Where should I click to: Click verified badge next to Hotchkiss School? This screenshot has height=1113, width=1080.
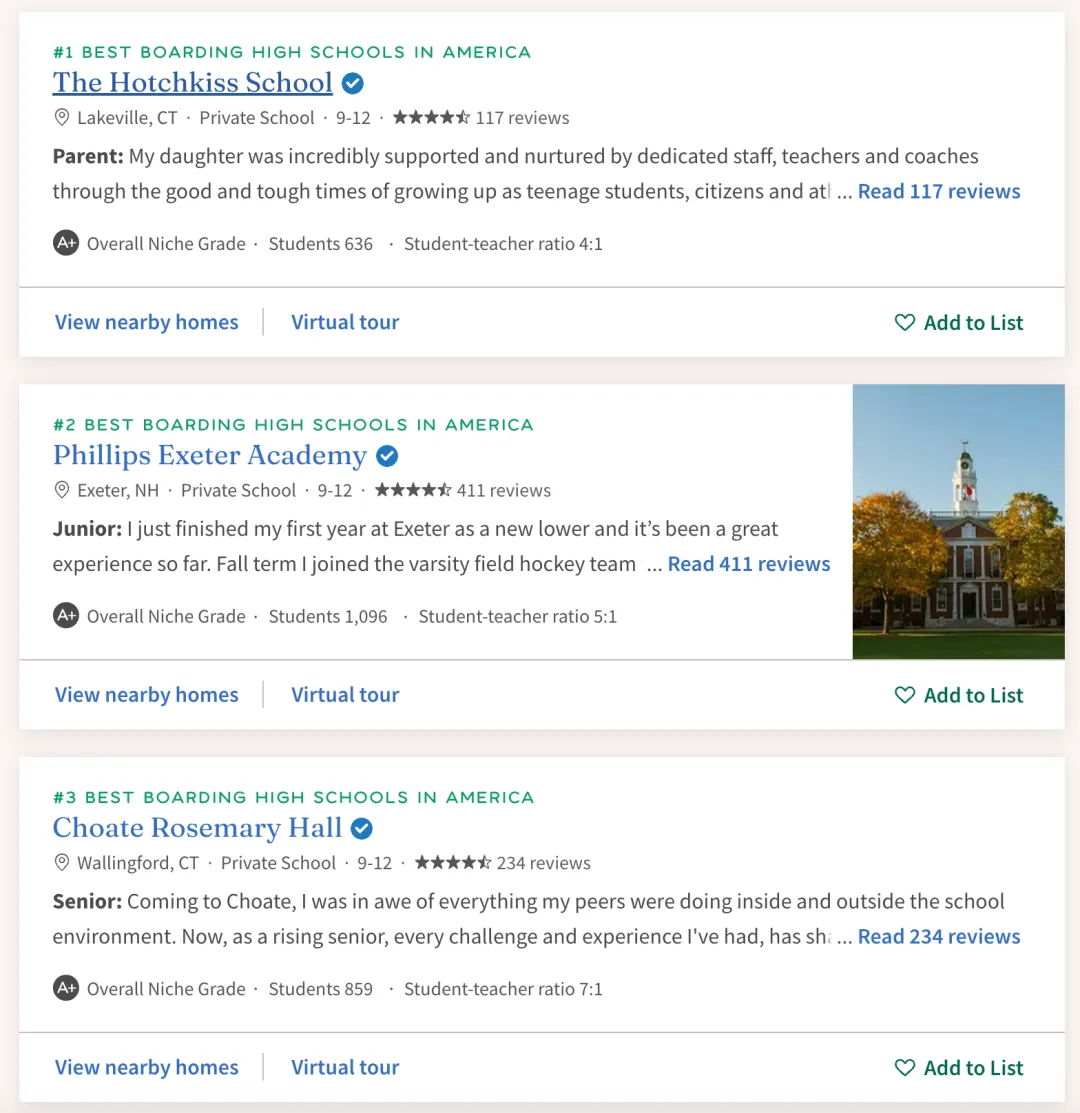tap(353, 83)
